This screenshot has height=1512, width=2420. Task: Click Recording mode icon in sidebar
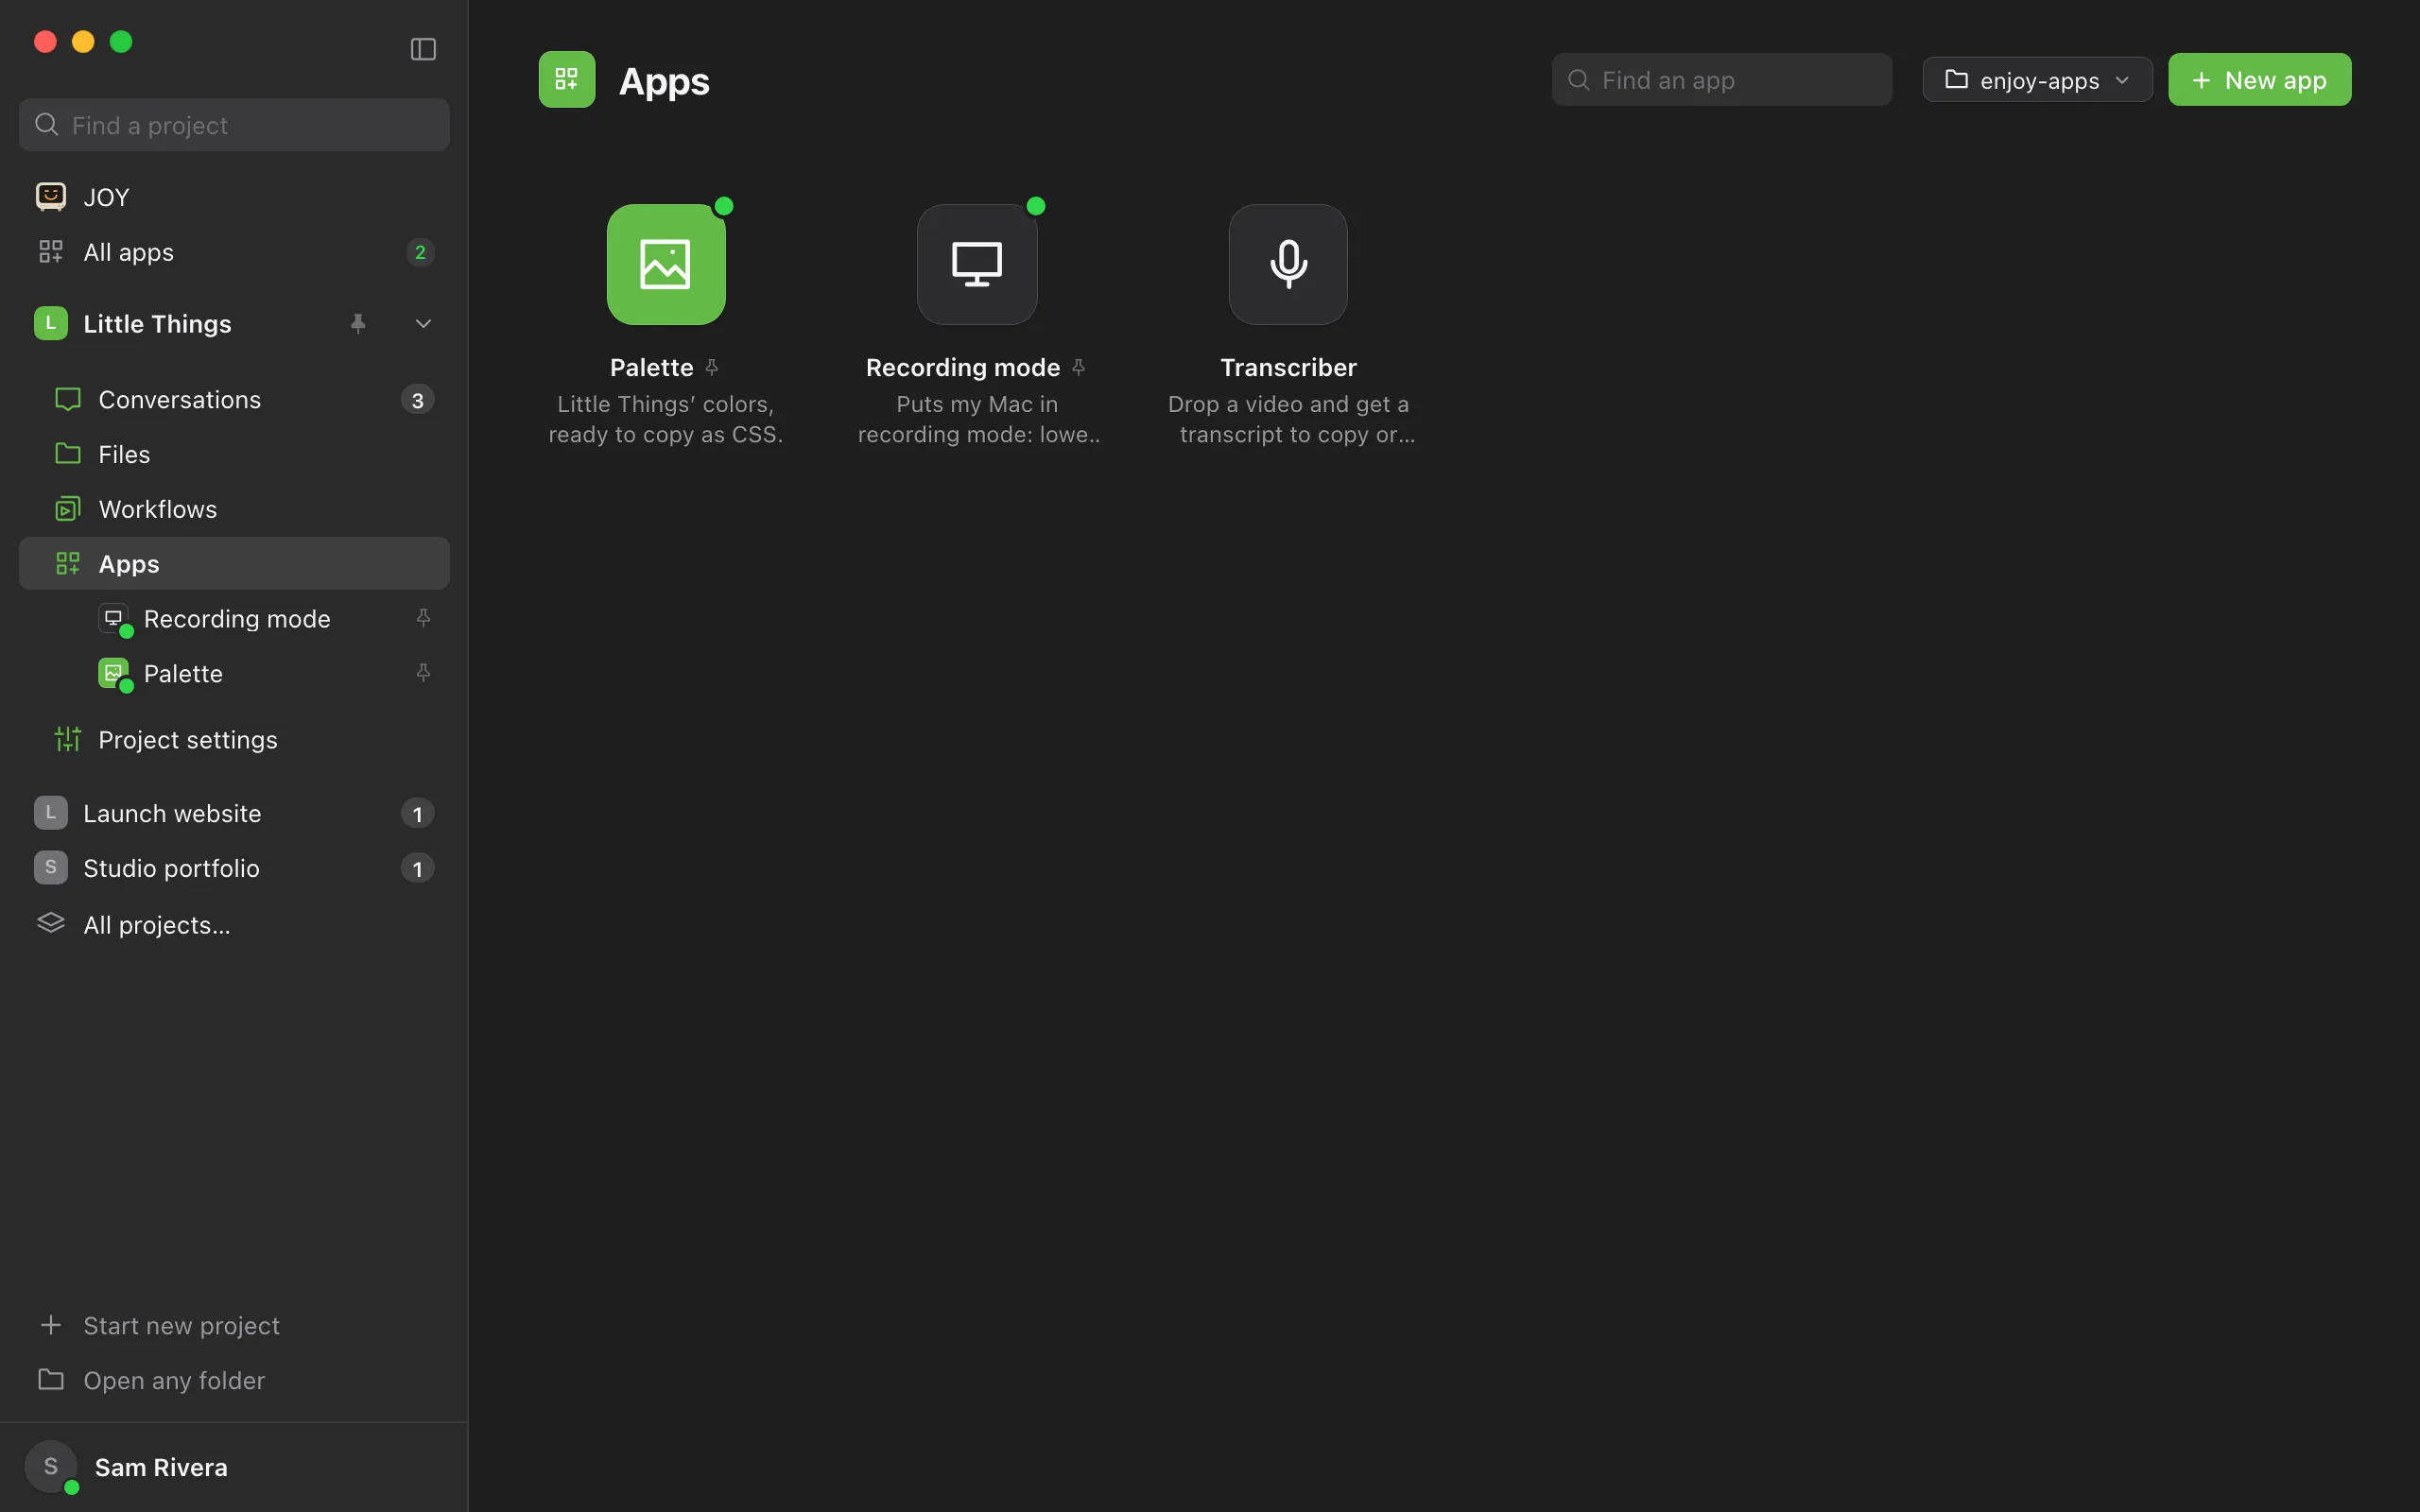114,618
